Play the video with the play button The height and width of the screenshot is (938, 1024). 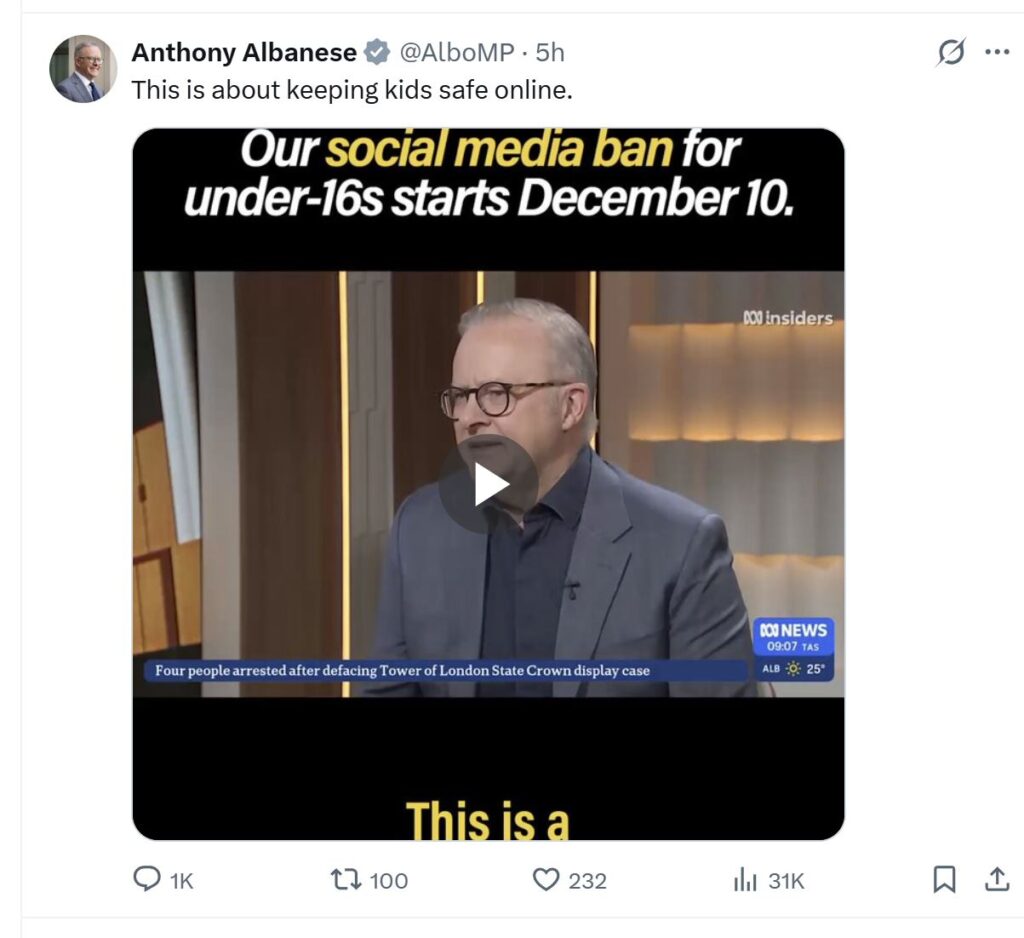pos(488,484)
